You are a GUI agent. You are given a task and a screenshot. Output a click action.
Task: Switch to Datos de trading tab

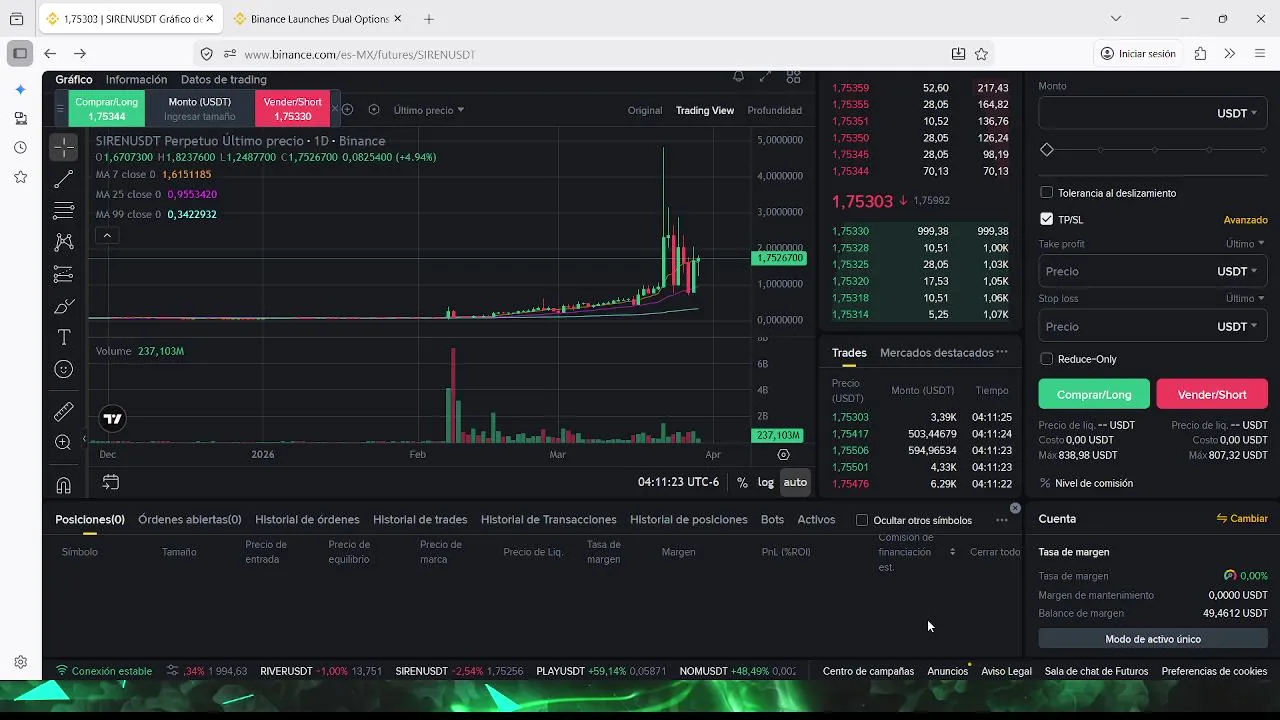coord(223,79)
